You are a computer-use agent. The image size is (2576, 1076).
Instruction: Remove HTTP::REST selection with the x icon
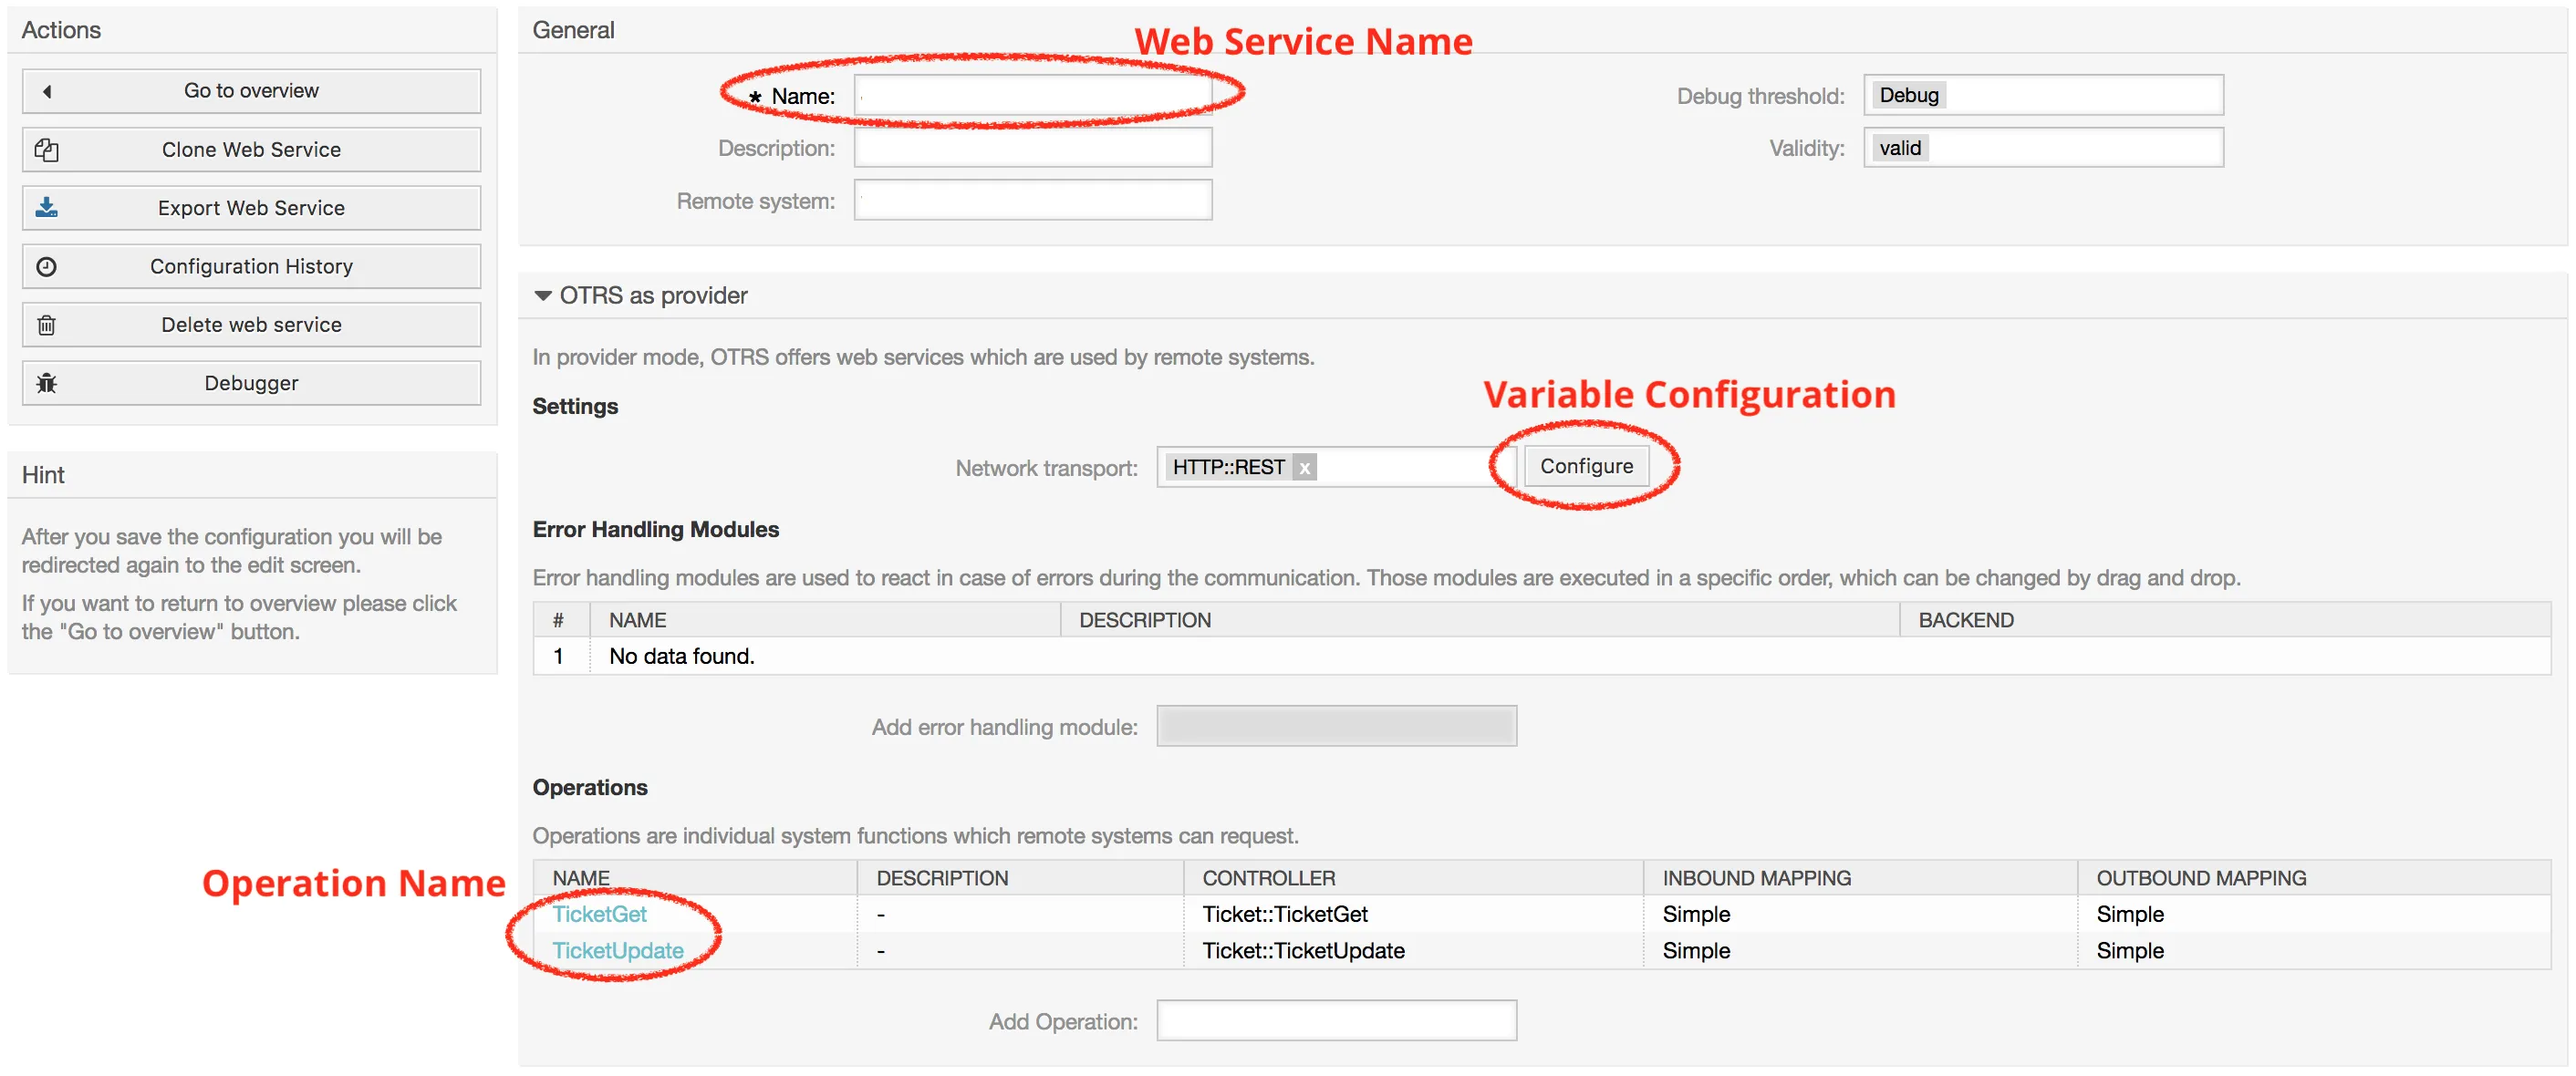coord(1304,467)
